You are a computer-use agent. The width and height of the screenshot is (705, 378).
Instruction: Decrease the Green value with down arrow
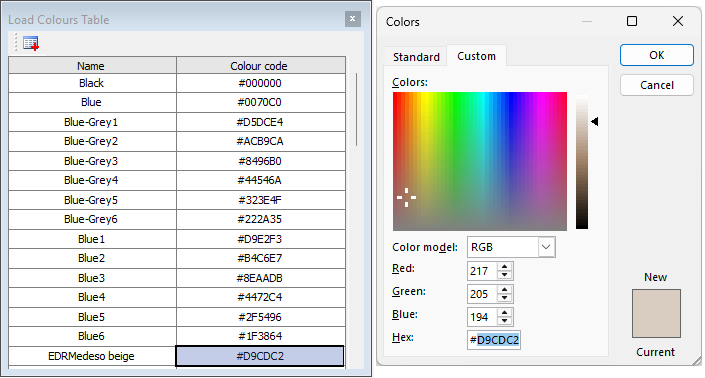(x=504, y=298)
